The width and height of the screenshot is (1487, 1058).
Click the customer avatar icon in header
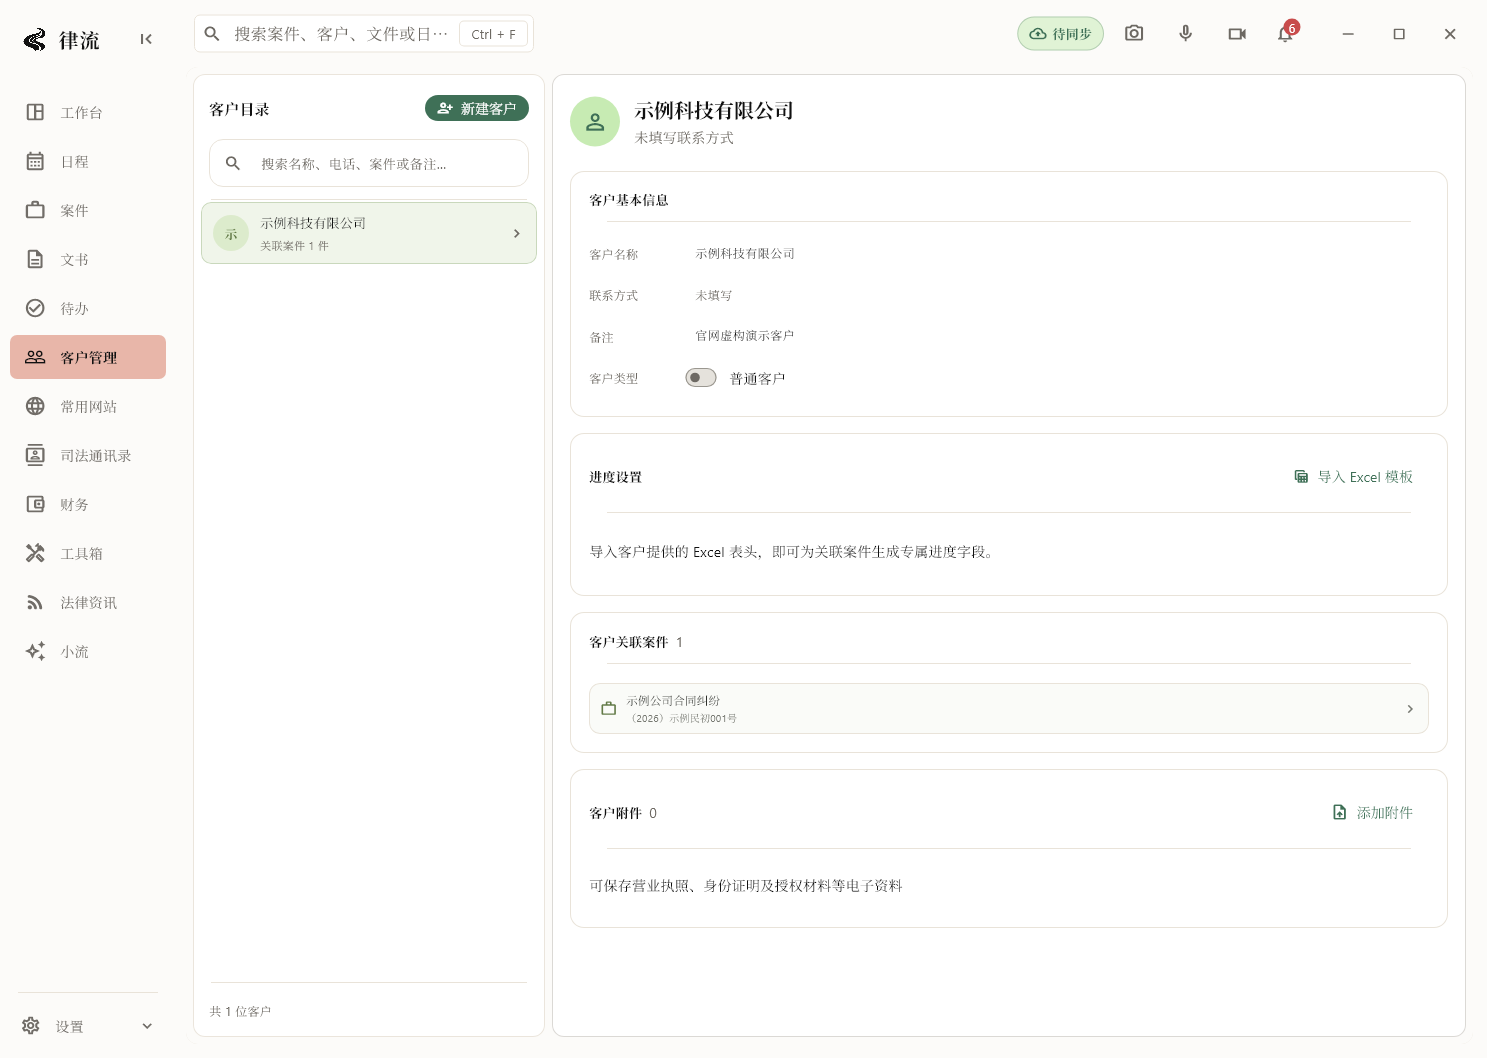(x=595, y=122)
